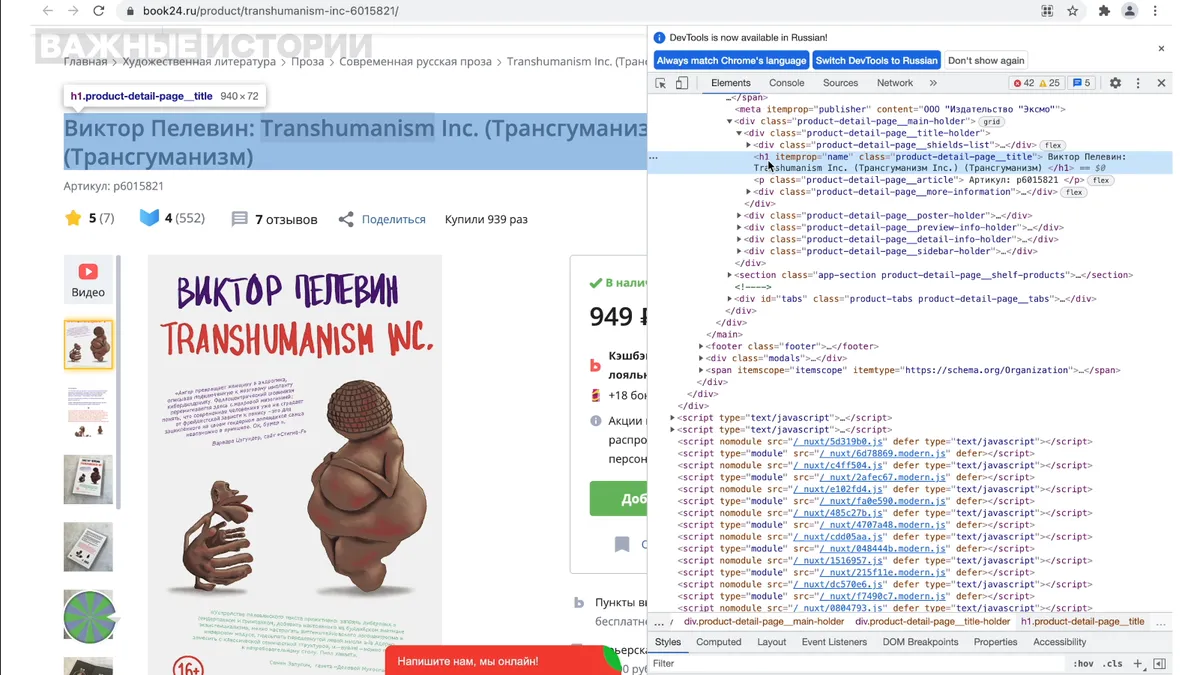Activate the DevTools element inspector picker
The height and width of the screenshot is (675, 1200).
[661, 83]
